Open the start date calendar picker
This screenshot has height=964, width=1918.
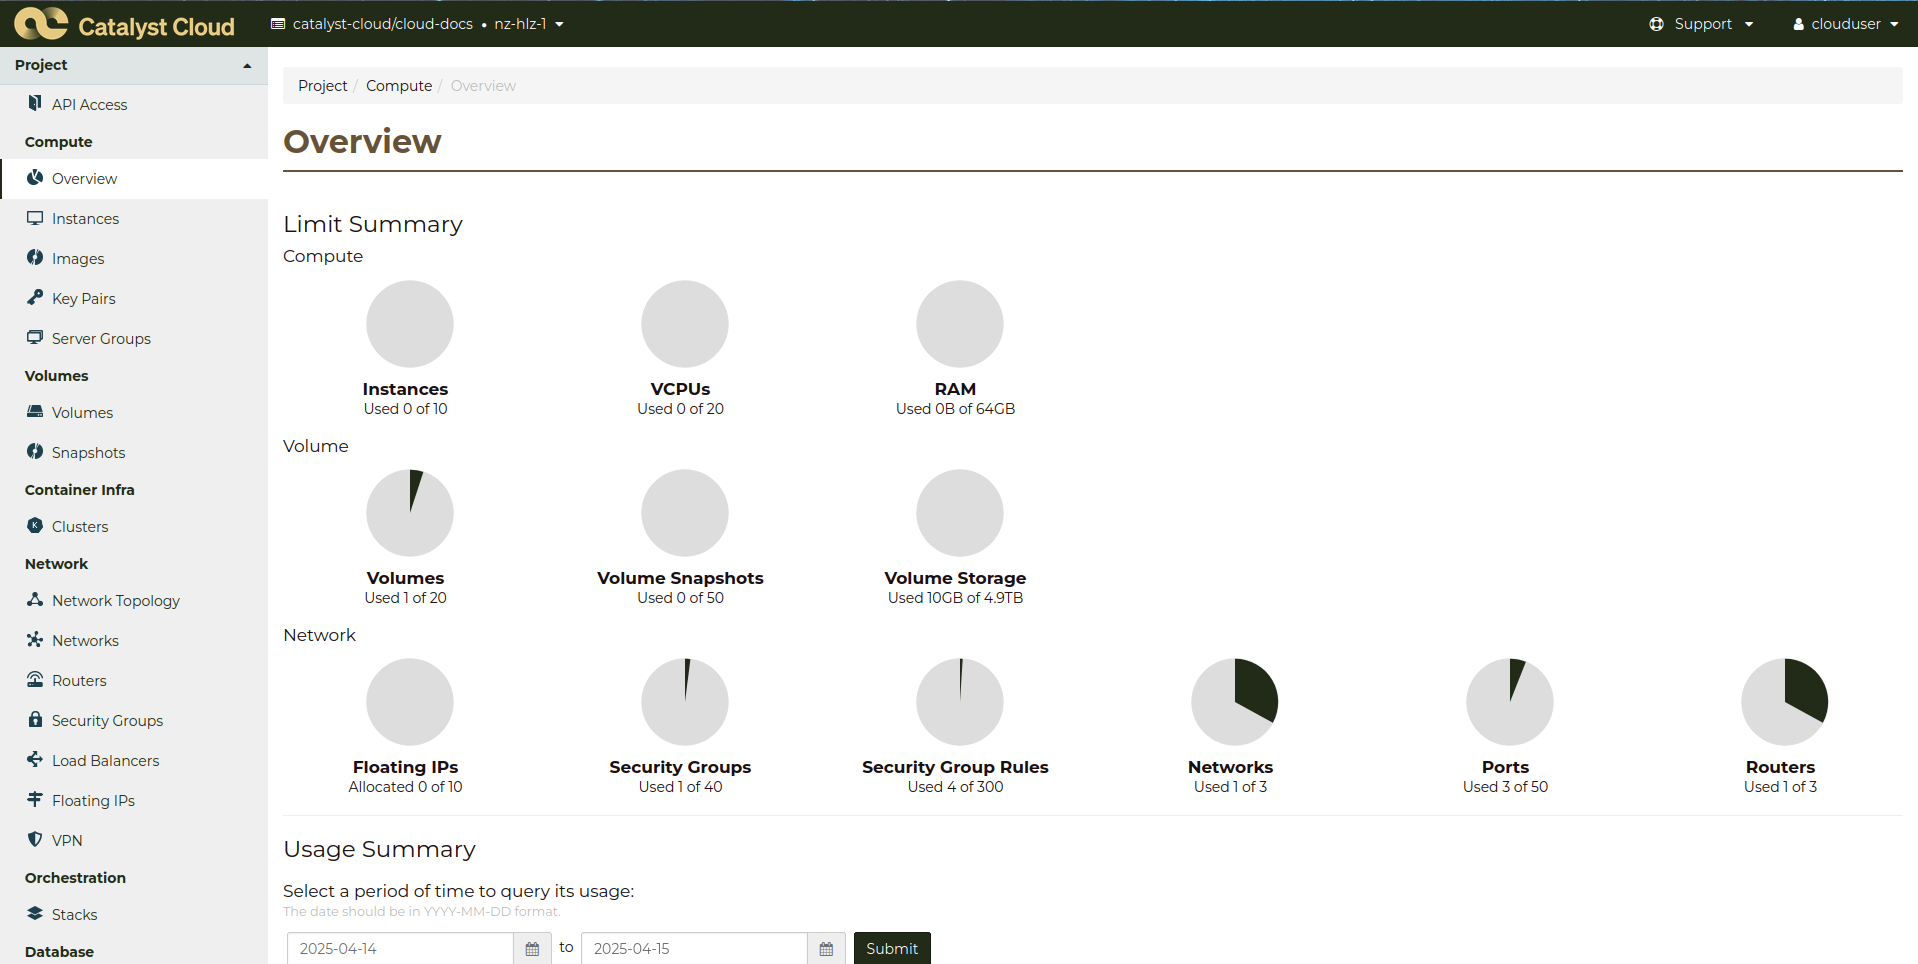coord(532,948)
